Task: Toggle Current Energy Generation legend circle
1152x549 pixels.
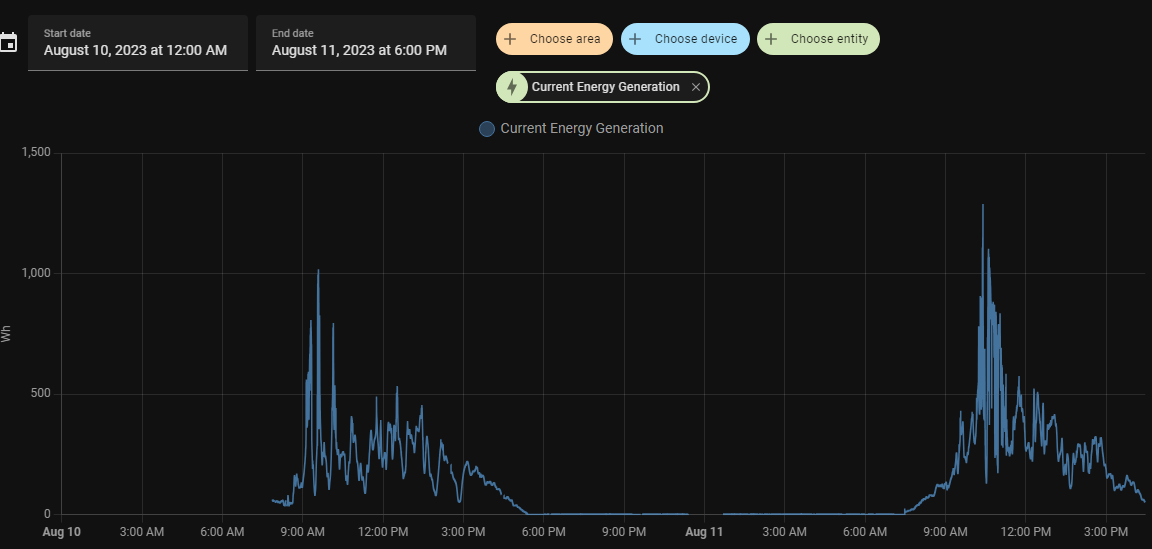Action: 486,129
